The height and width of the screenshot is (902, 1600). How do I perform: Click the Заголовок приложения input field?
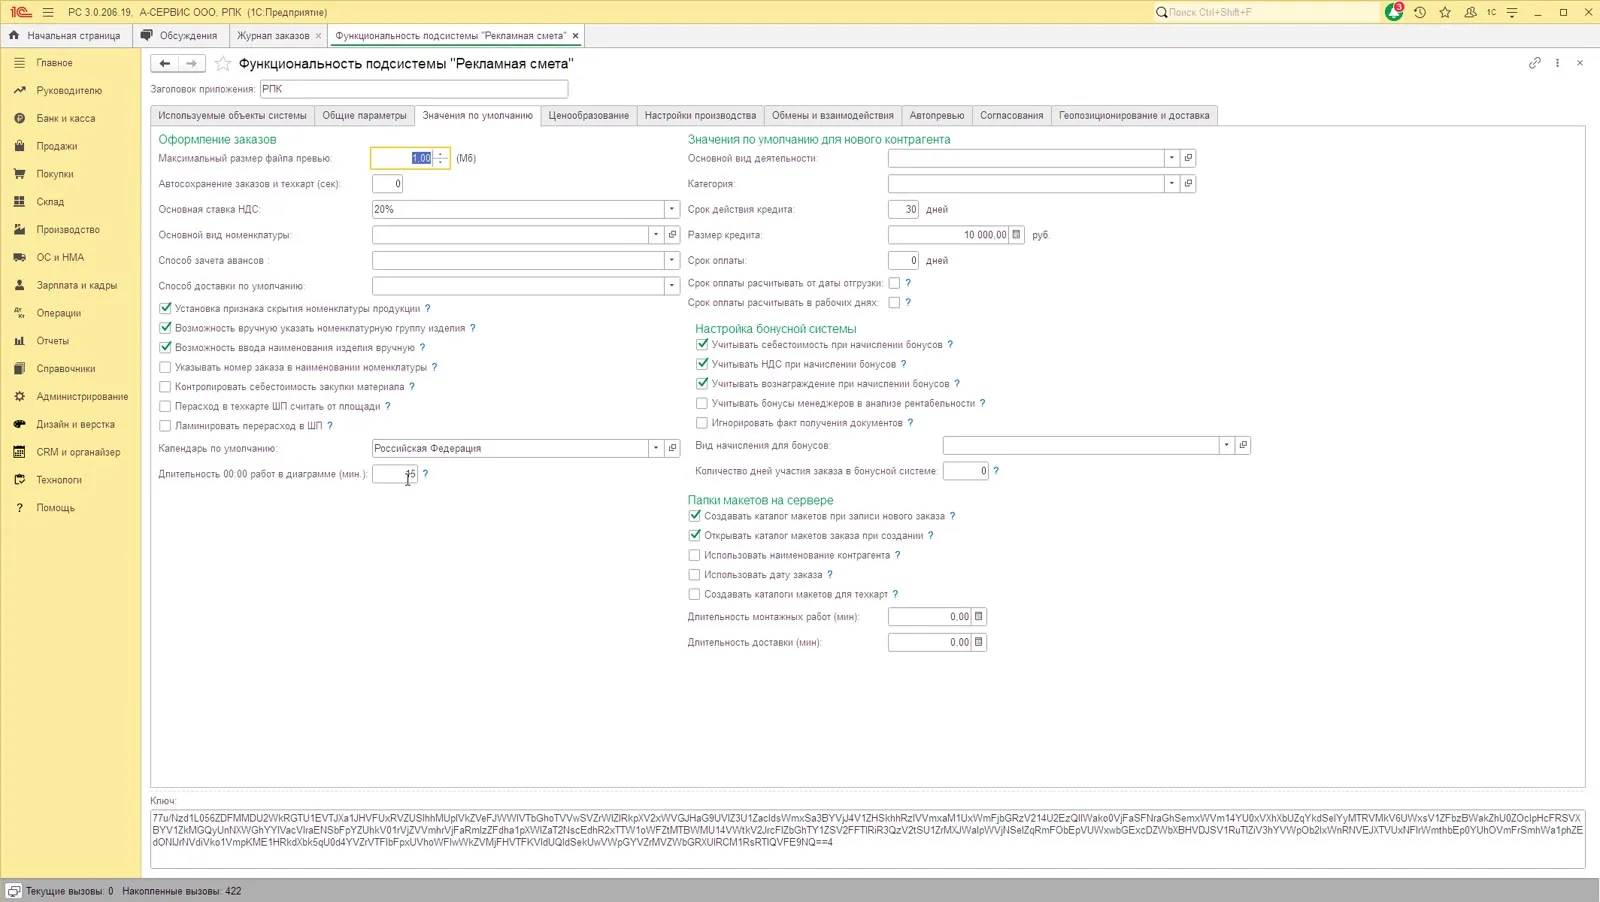pyautogui.click(x=414, y=89)
